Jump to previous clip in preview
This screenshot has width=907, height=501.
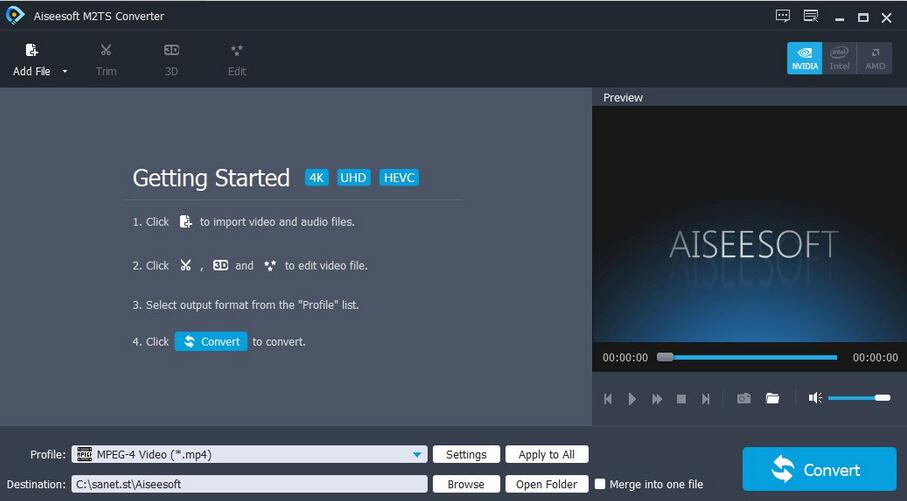point(608,399)
